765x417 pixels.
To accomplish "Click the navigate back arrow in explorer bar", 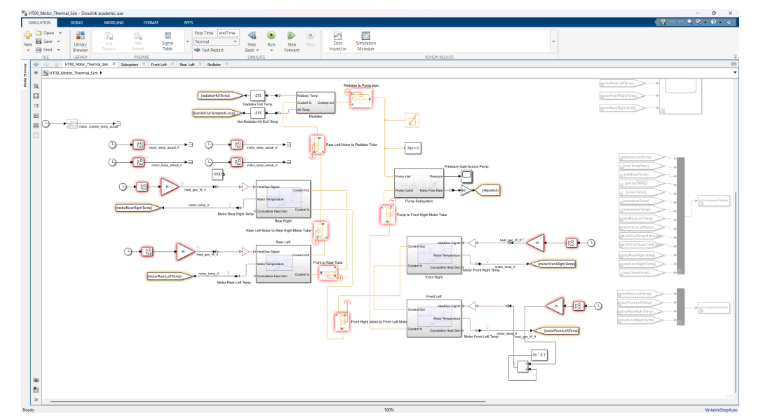I will tap(36, 64).
